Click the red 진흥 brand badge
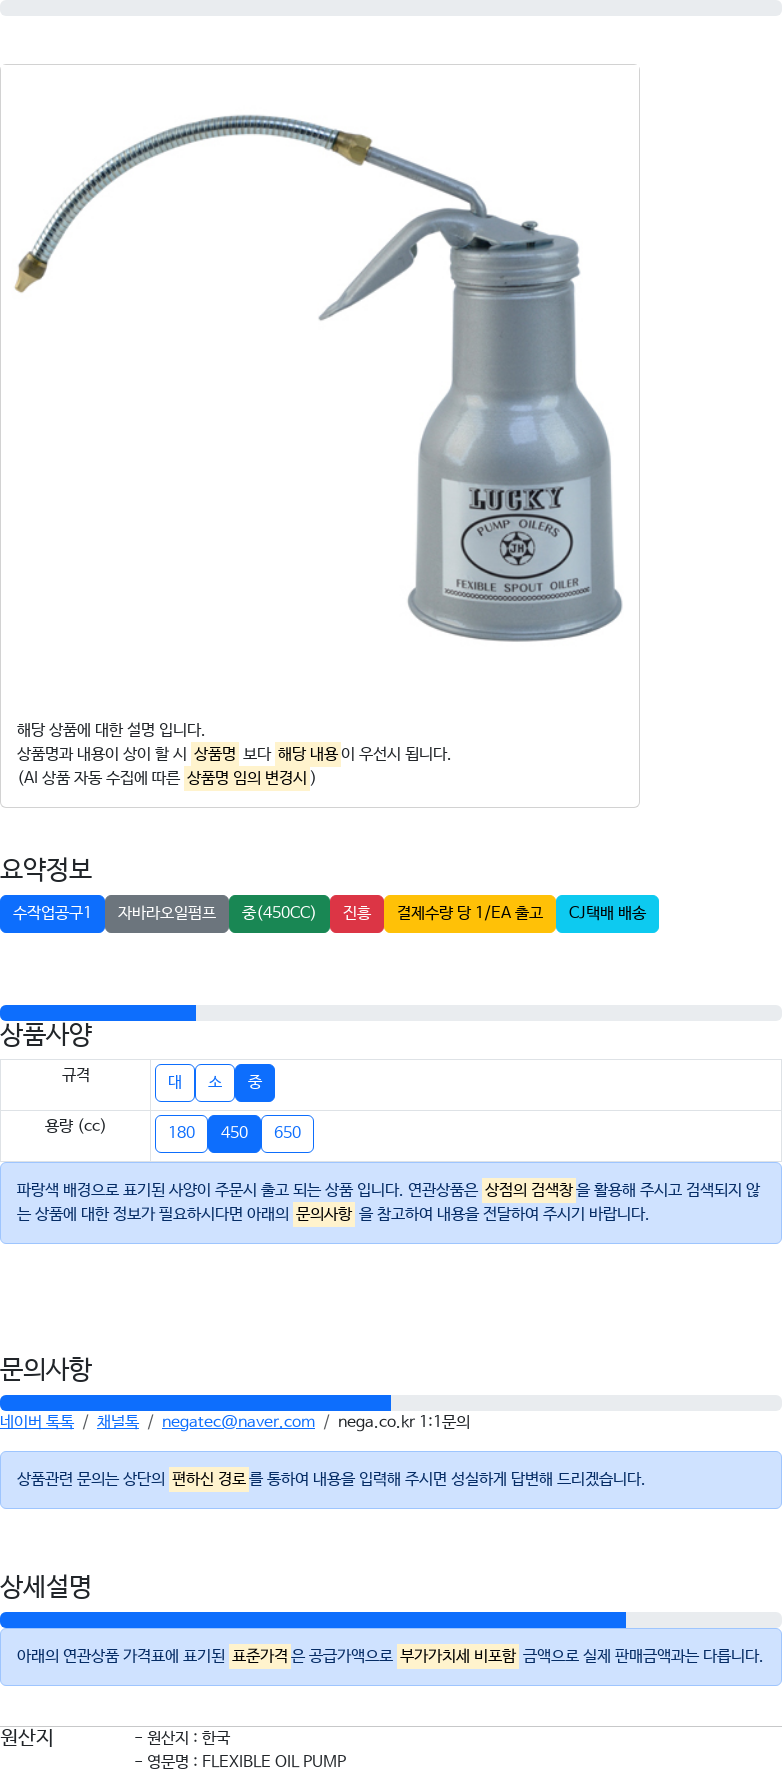 [357, 913]
